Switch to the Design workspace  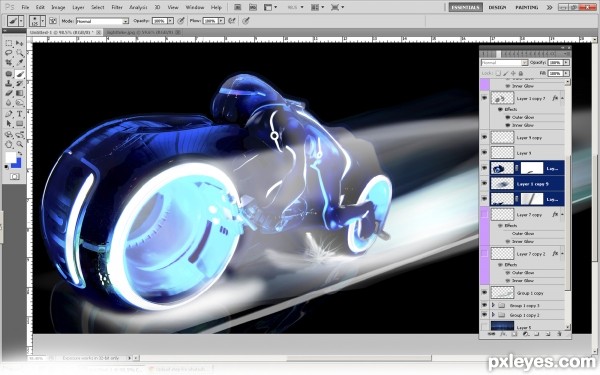(497, 7)
